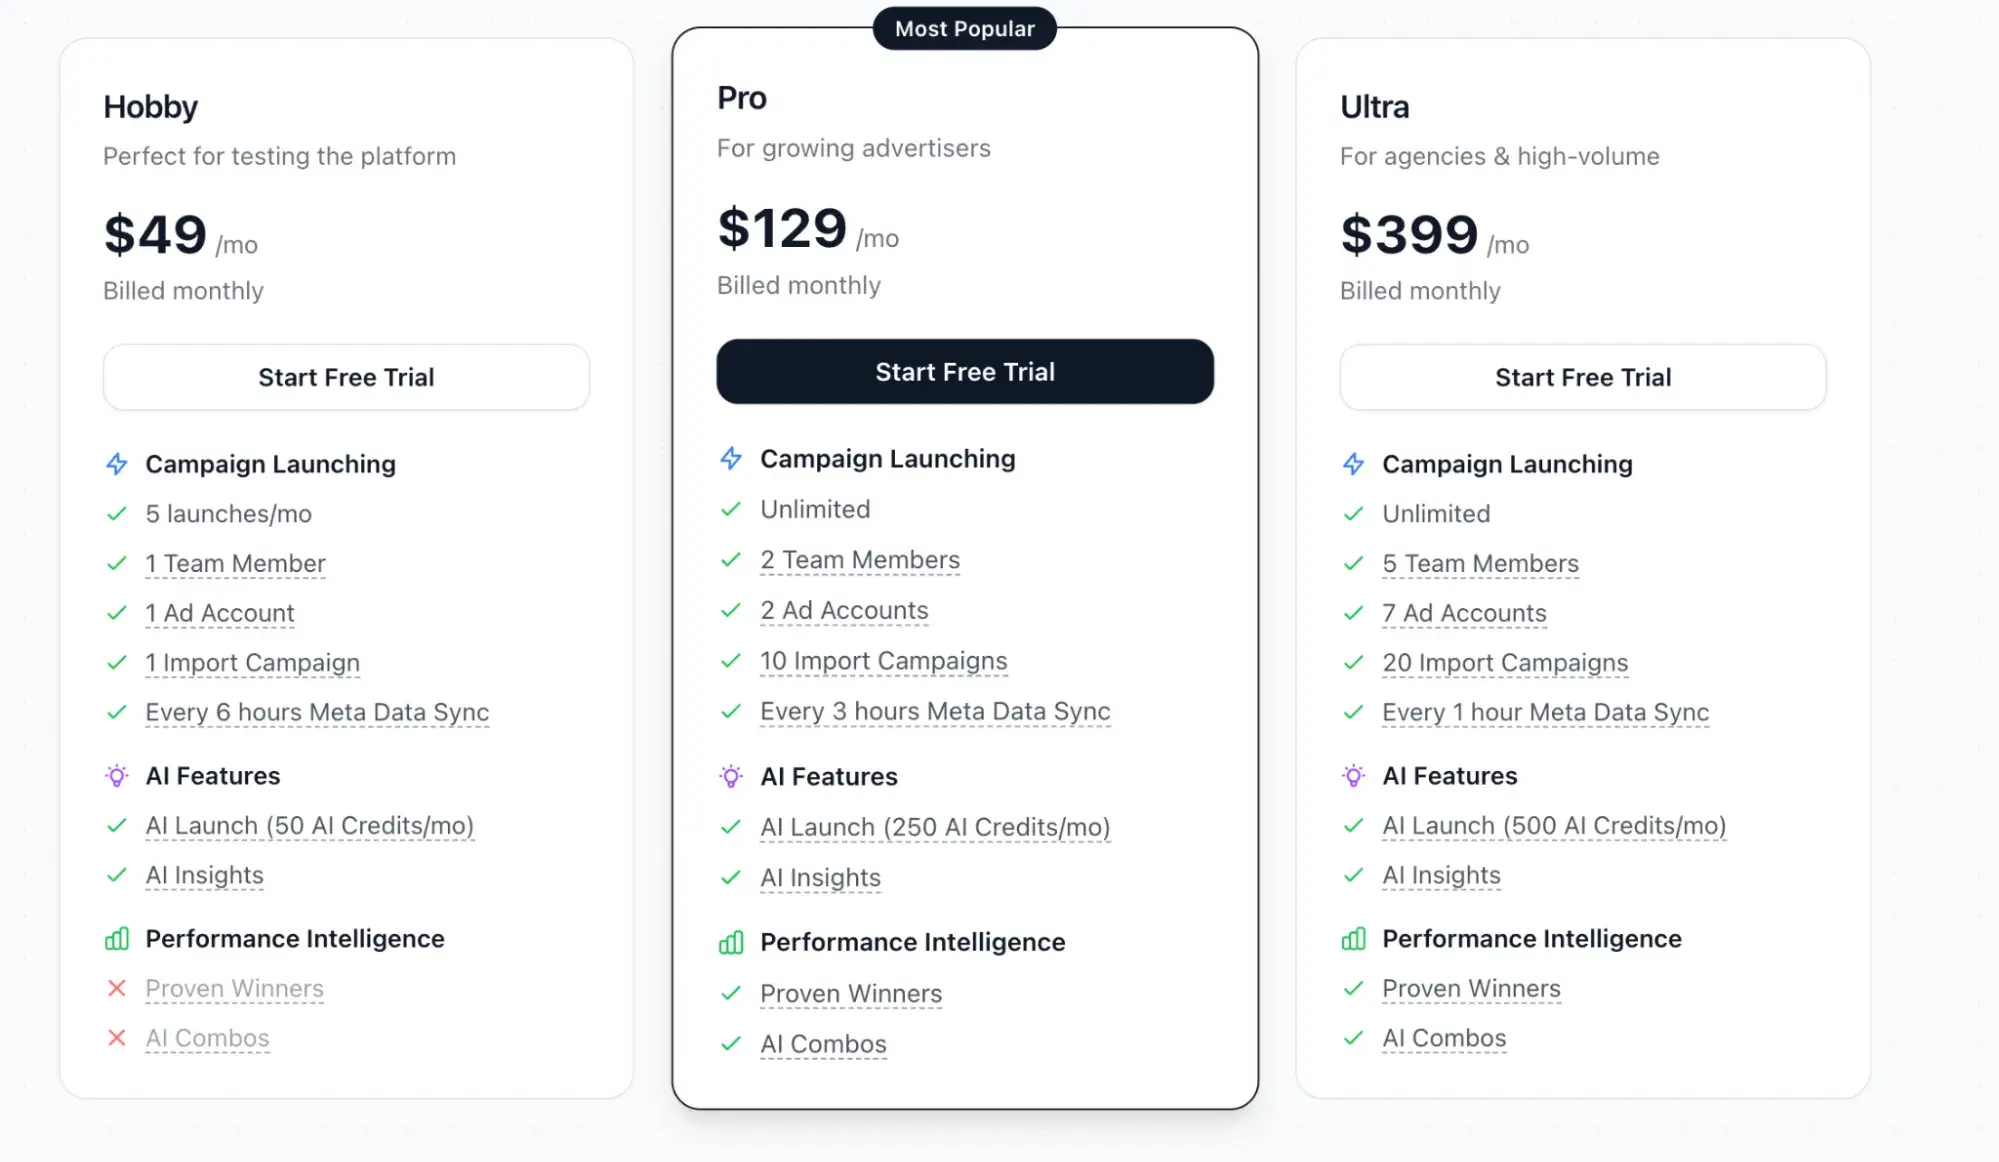Click the lightning bolt icon in Hobby plan
Screen dimensions: 1999x1162
coord(117,464)
